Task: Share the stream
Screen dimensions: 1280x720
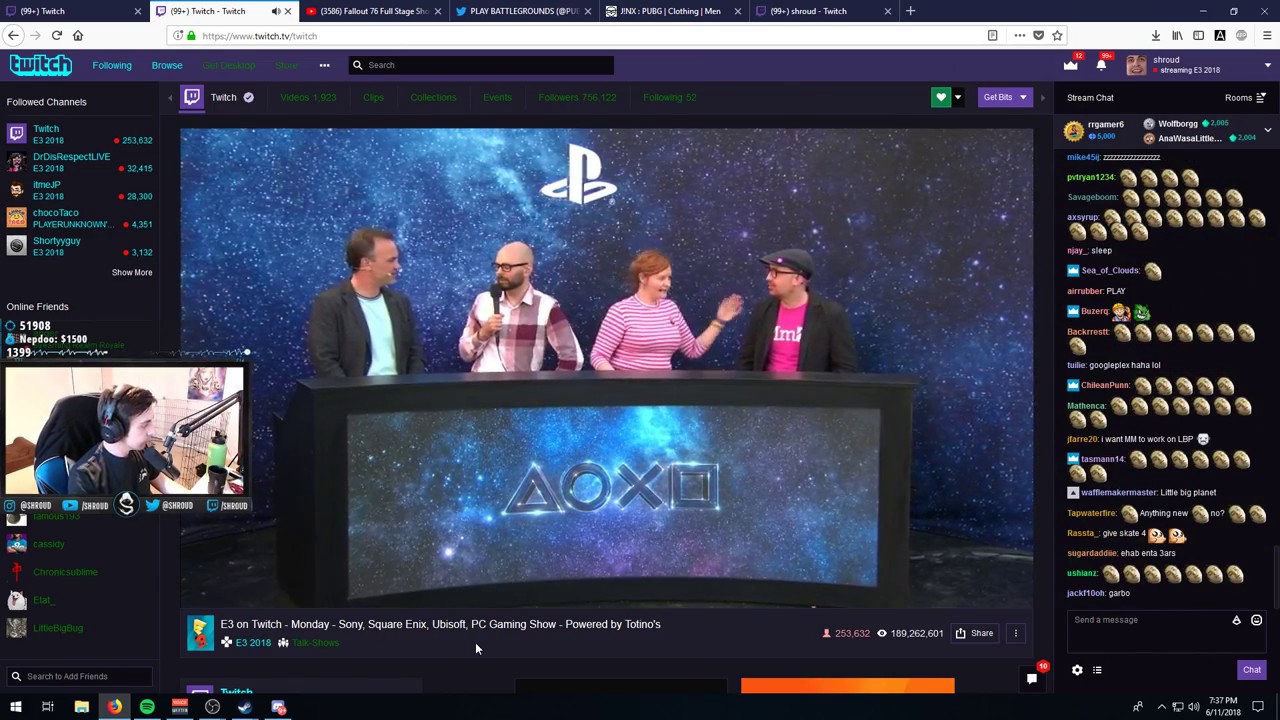Action: 974,633
